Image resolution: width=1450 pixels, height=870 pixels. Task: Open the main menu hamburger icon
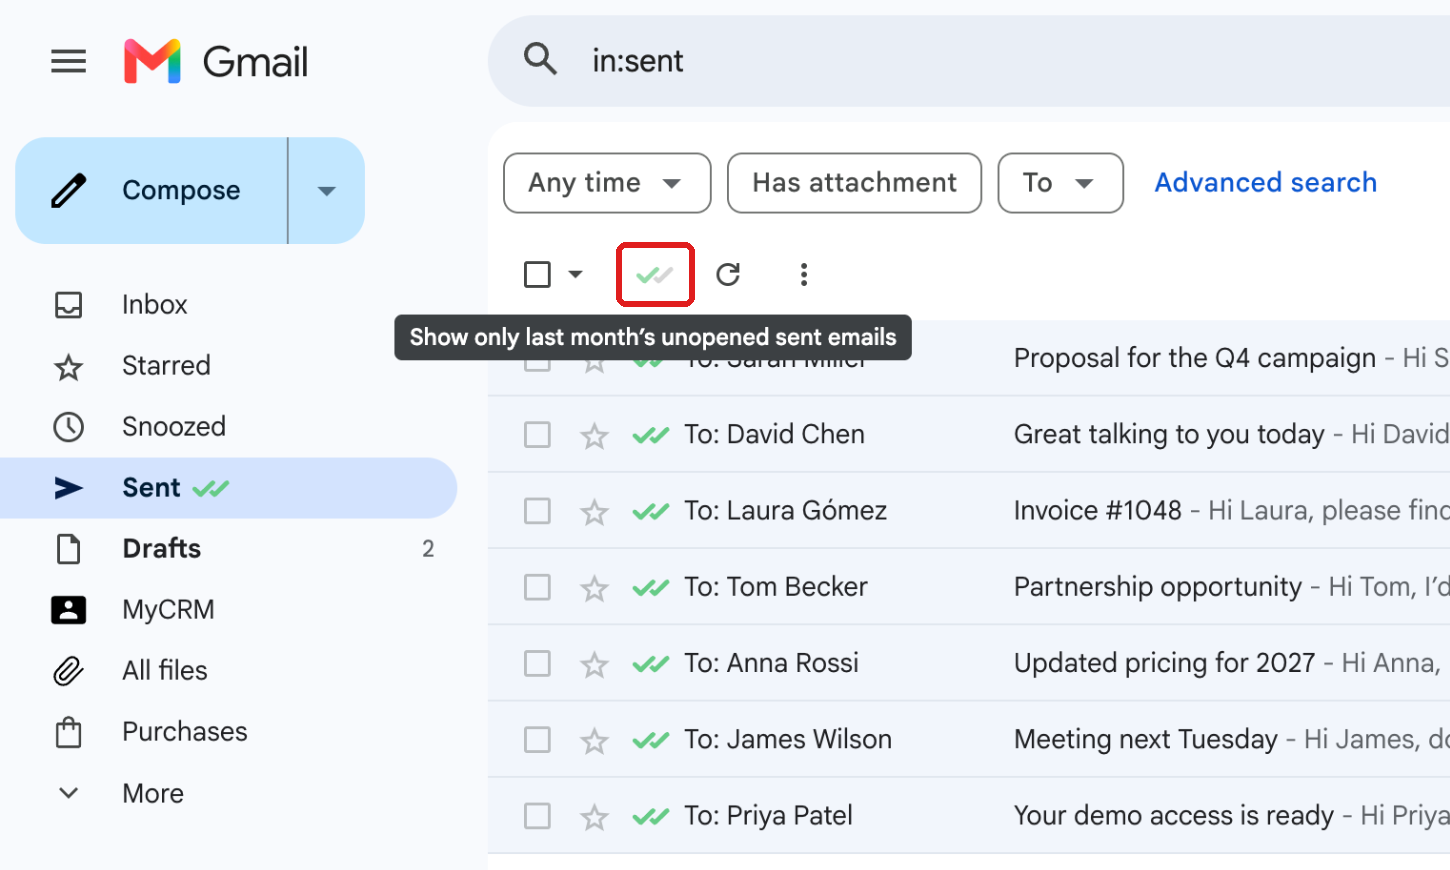[68, 62]
